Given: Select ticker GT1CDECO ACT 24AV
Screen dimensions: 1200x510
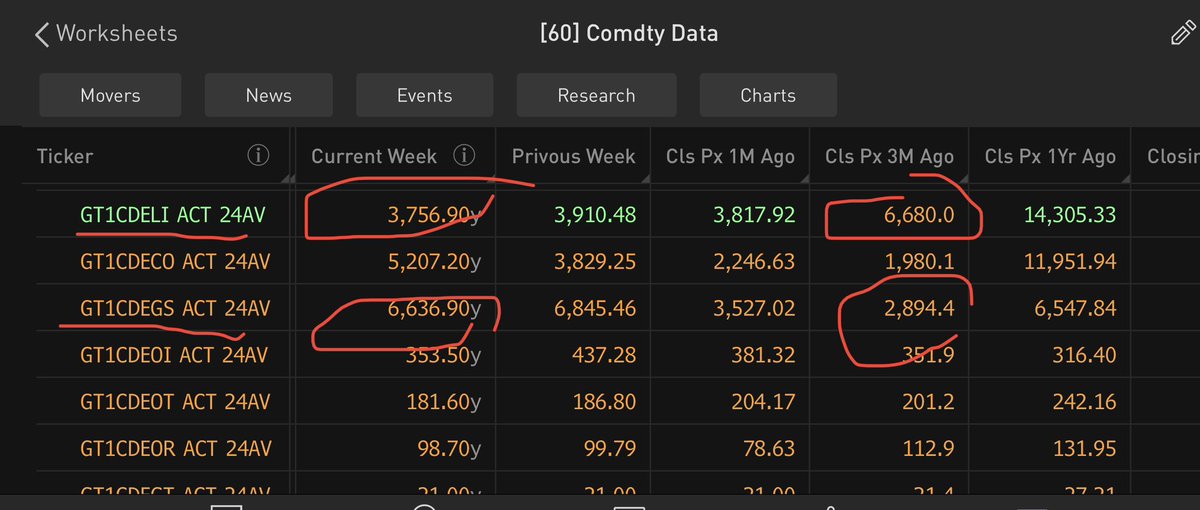Looking at the screenshot, I should (174, 261).
